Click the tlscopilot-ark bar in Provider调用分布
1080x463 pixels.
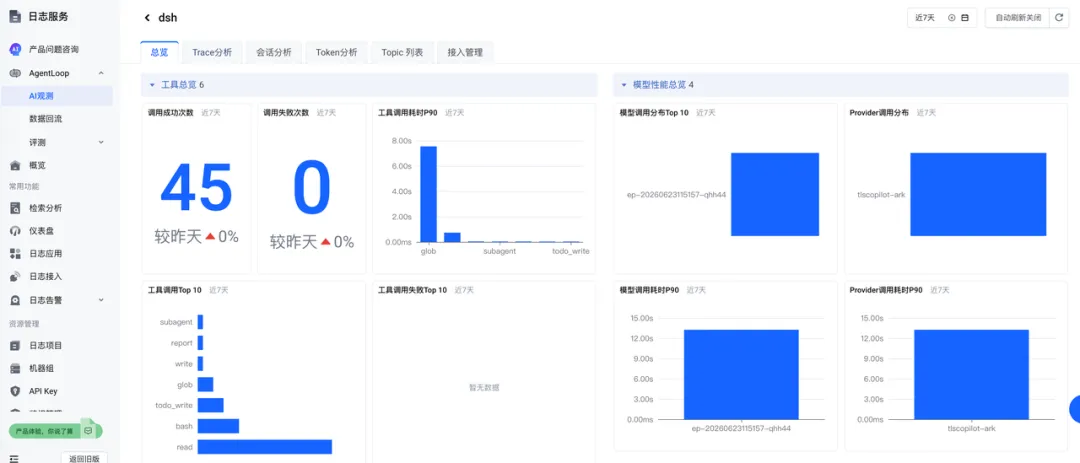pyautogui.click(x=978, y=194)
